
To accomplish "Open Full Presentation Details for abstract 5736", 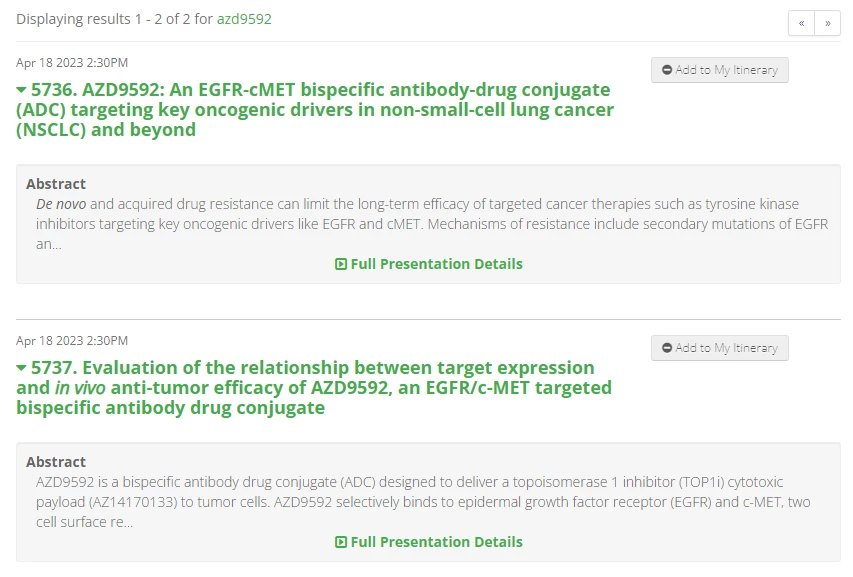I will click(x=429, y=264).
